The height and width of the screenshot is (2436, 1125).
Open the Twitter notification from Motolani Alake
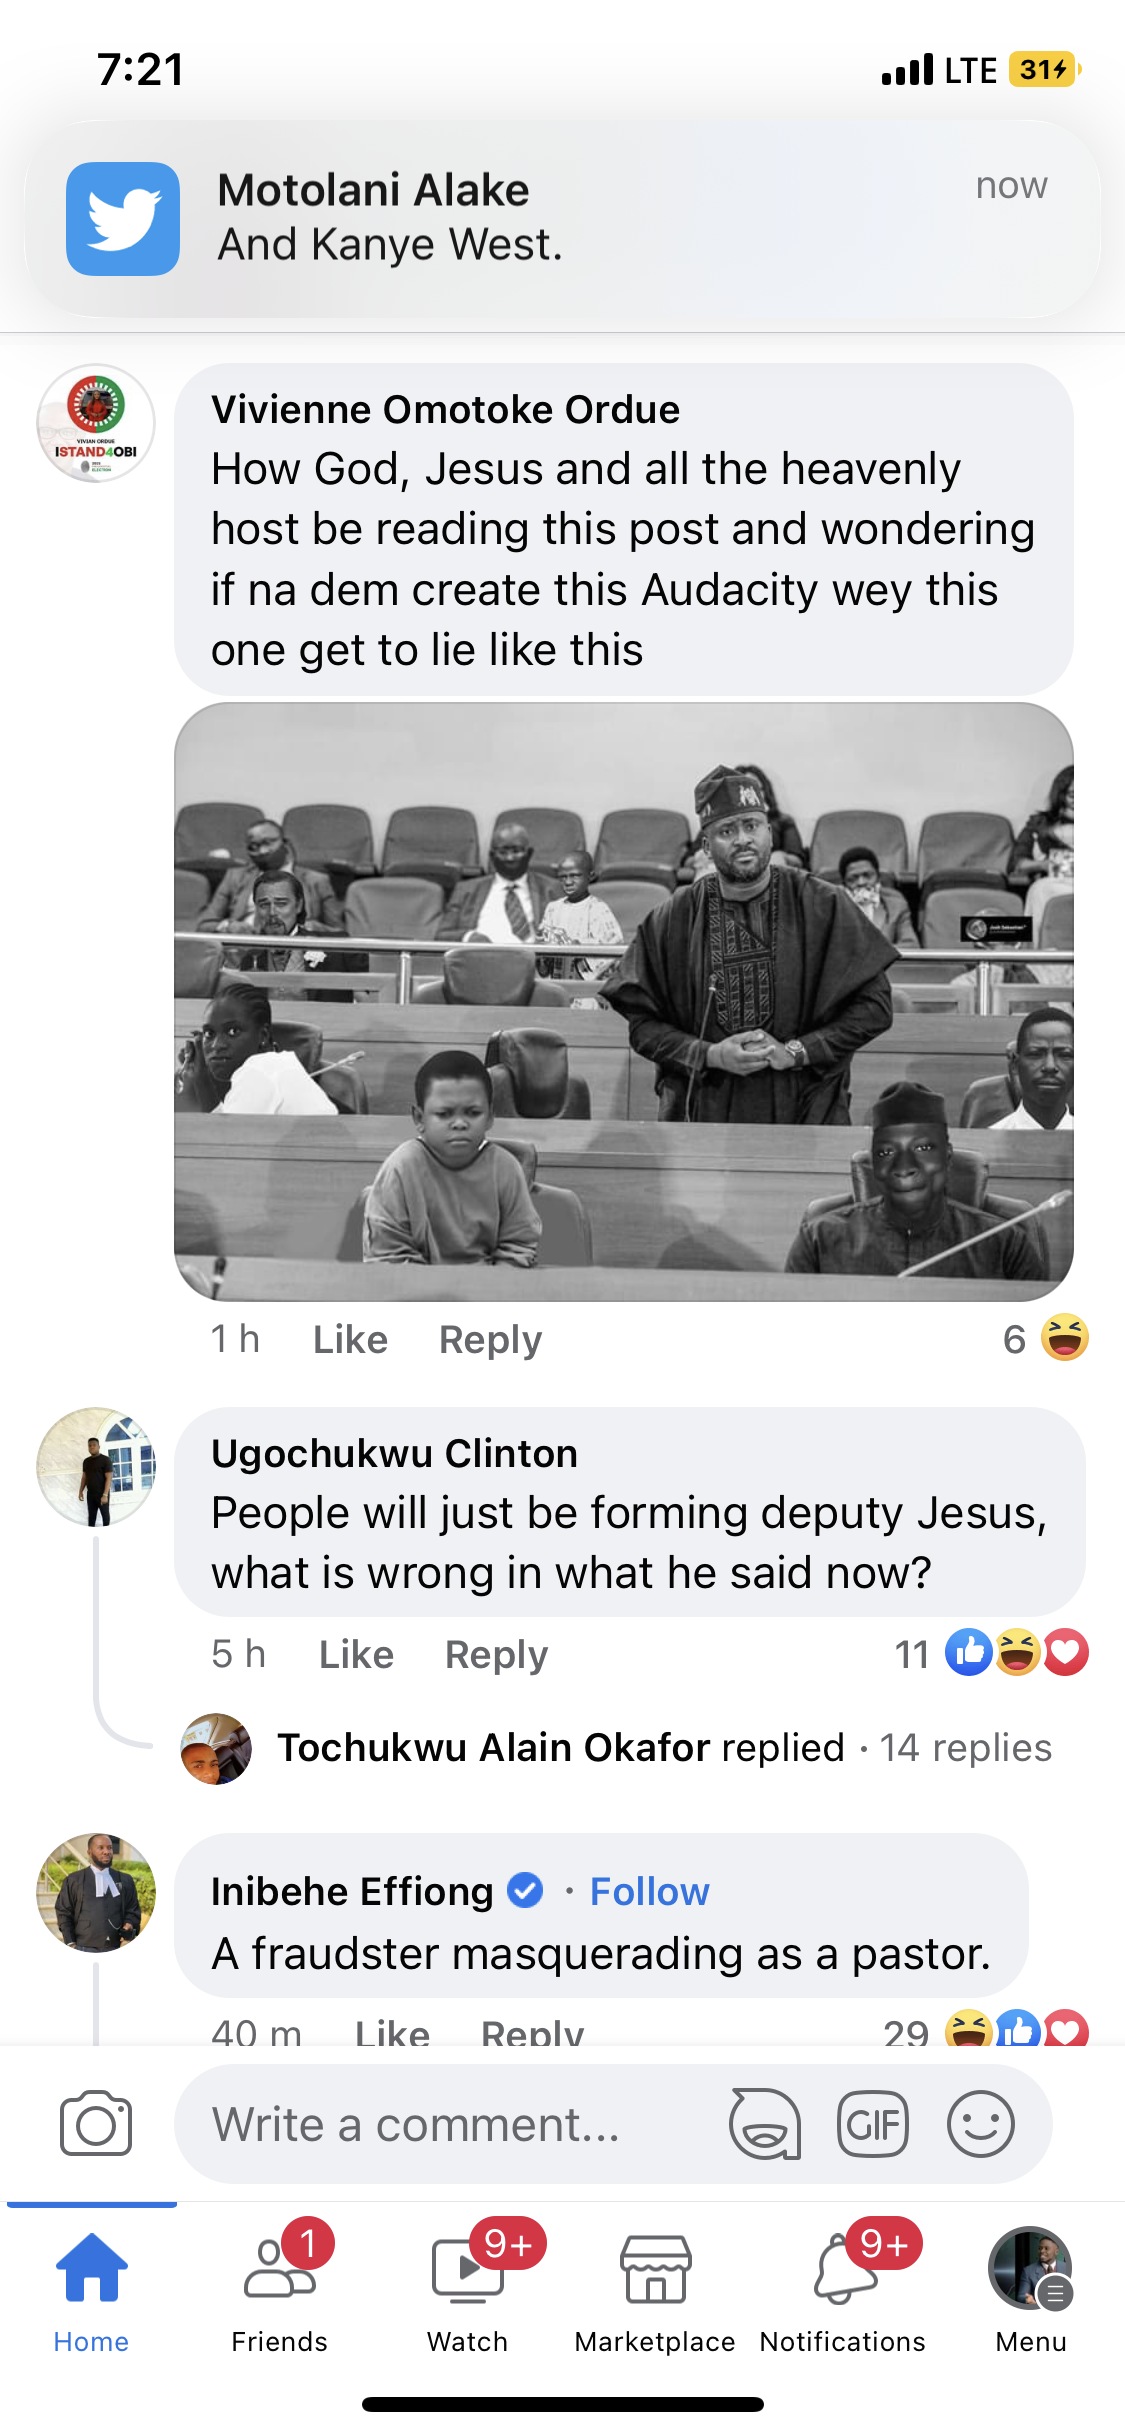(x=563, y=219)
